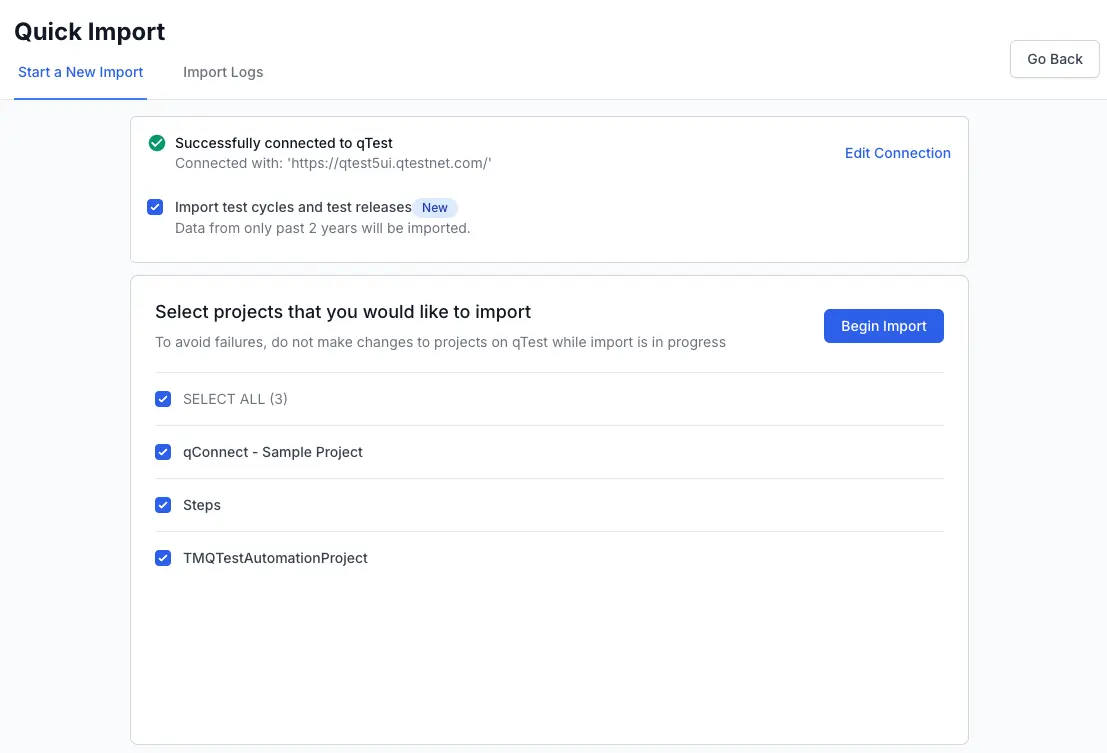Click the Begin Import button
This screenshot has width=1107, height=753.
883,326
